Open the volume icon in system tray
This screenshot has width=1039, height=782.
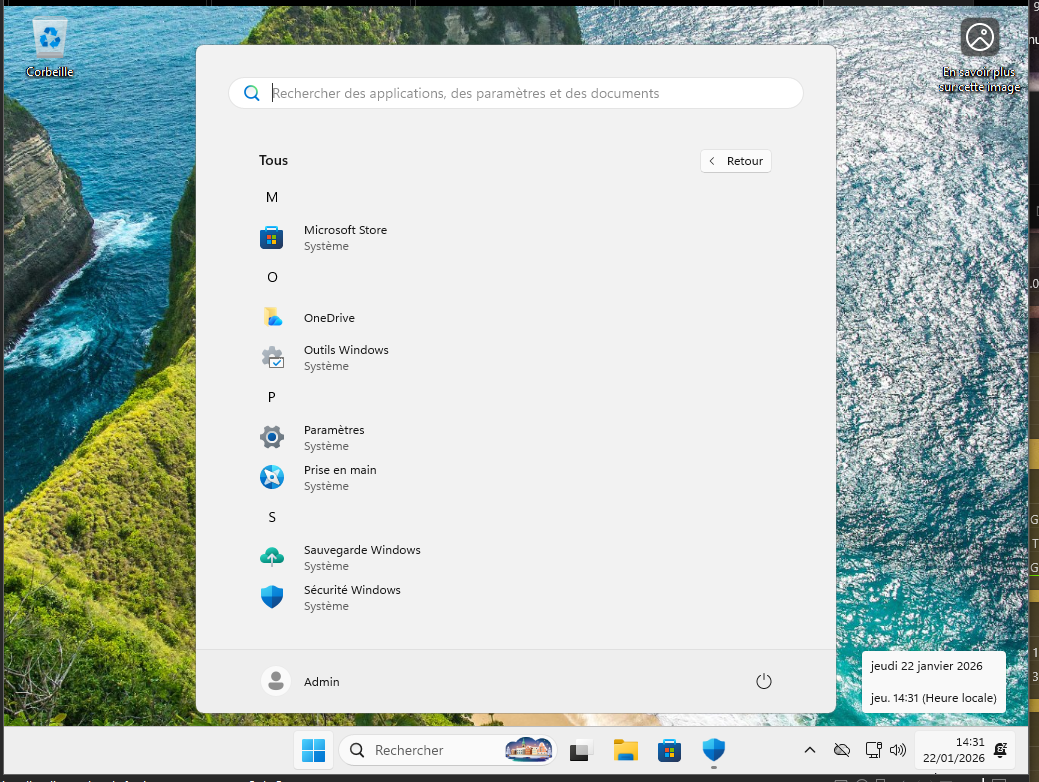click(897, 750)
